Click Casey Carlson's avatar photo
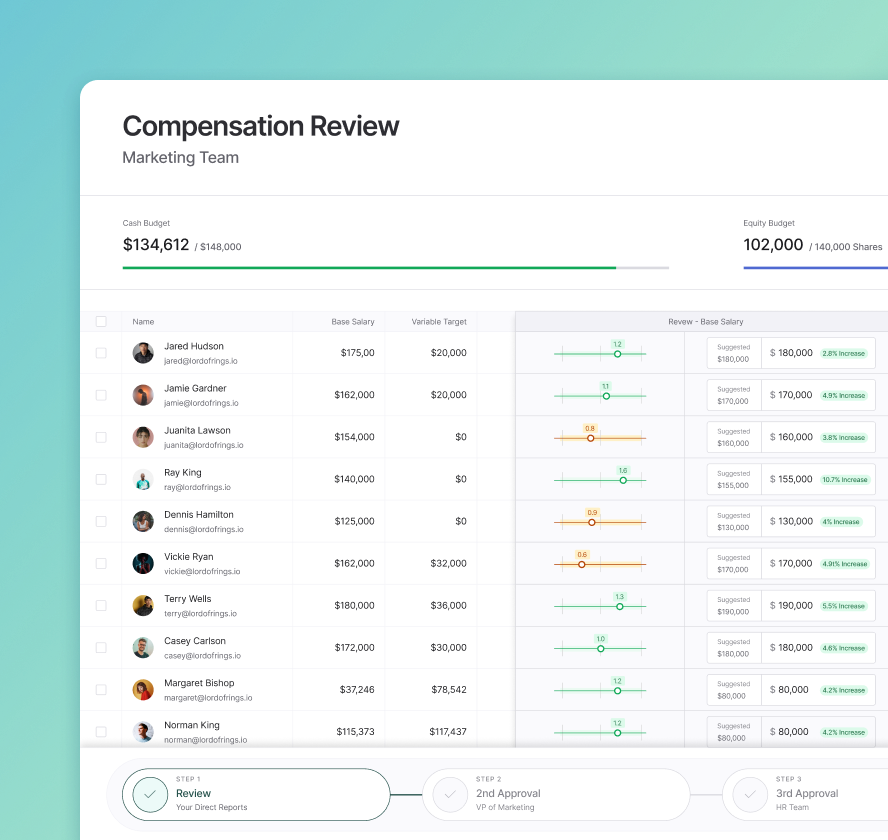Screen dimensions: 888x840 143,647
